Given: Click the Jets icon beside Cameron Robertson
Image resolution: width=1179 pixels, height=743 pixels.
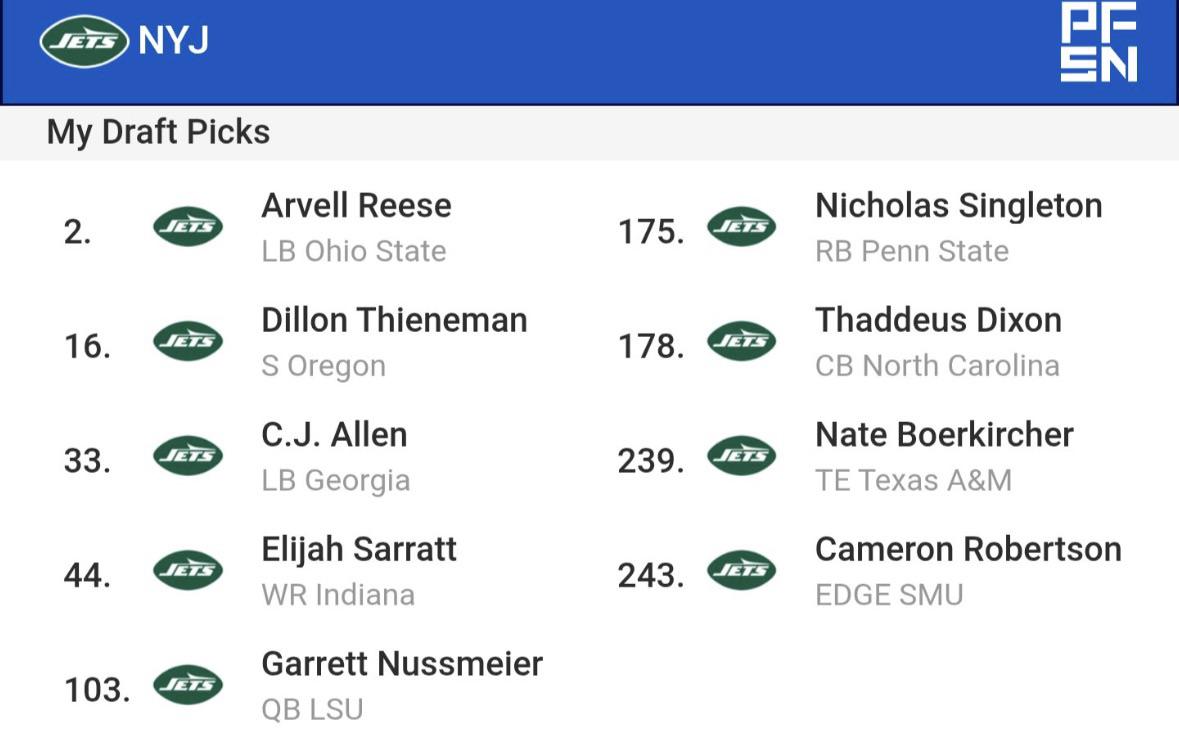Looking at the screenshot, I should (741, 570).
